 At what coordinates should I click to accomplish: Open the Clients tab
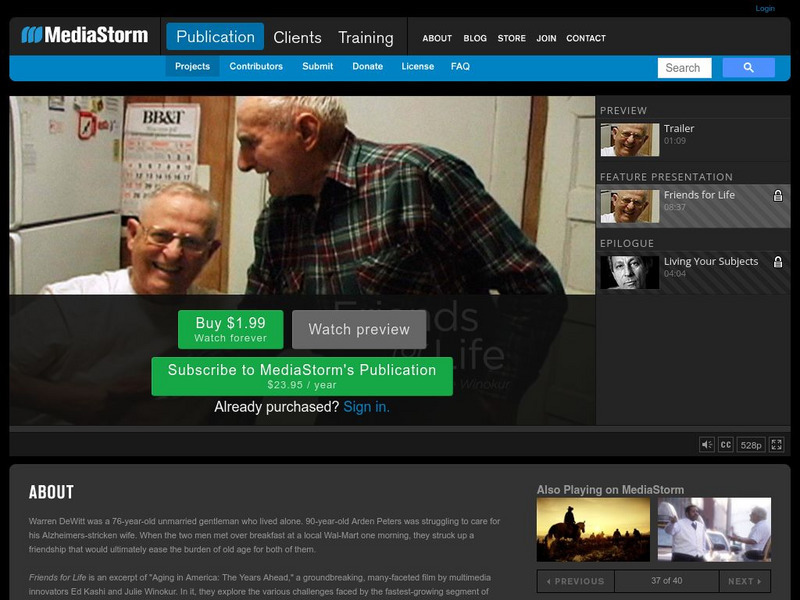tap(297, 37)
